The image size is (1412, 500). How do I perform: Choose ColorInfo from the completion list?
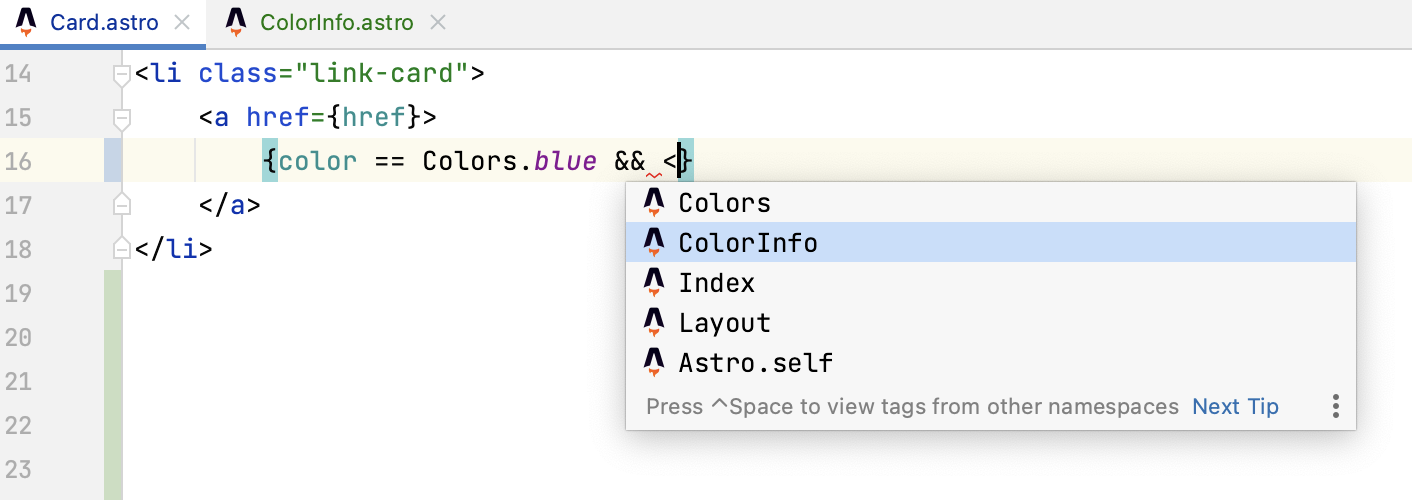coord(748,243)
